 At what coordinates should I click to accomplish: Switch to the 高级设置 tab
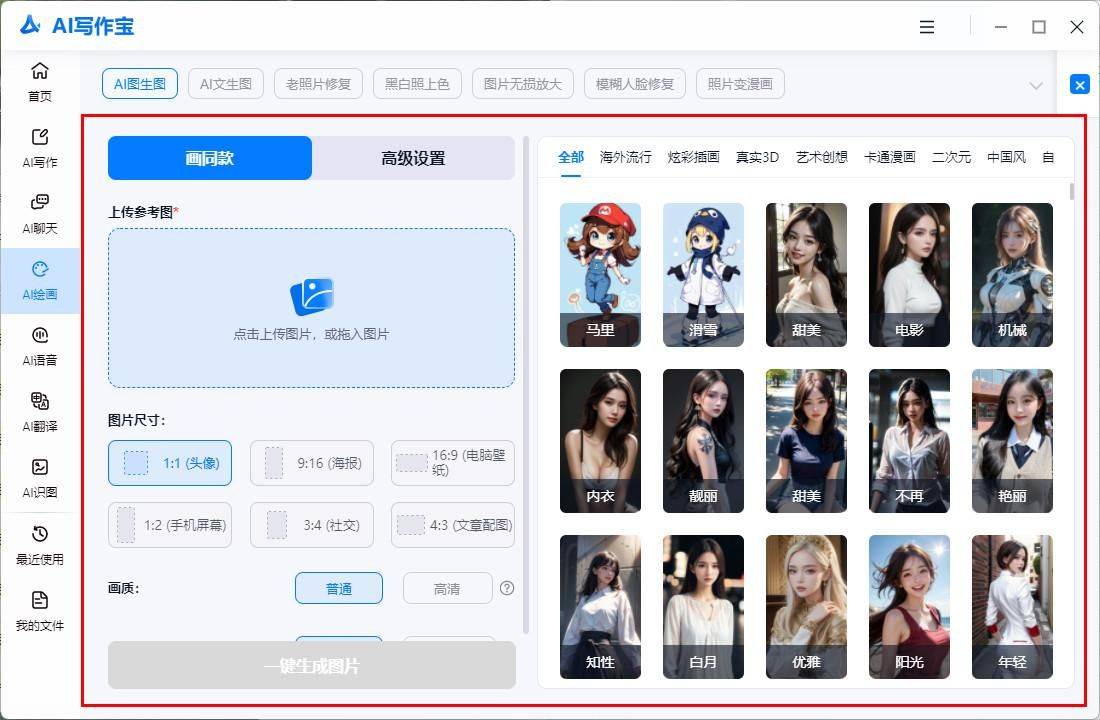tap(413, 158)
